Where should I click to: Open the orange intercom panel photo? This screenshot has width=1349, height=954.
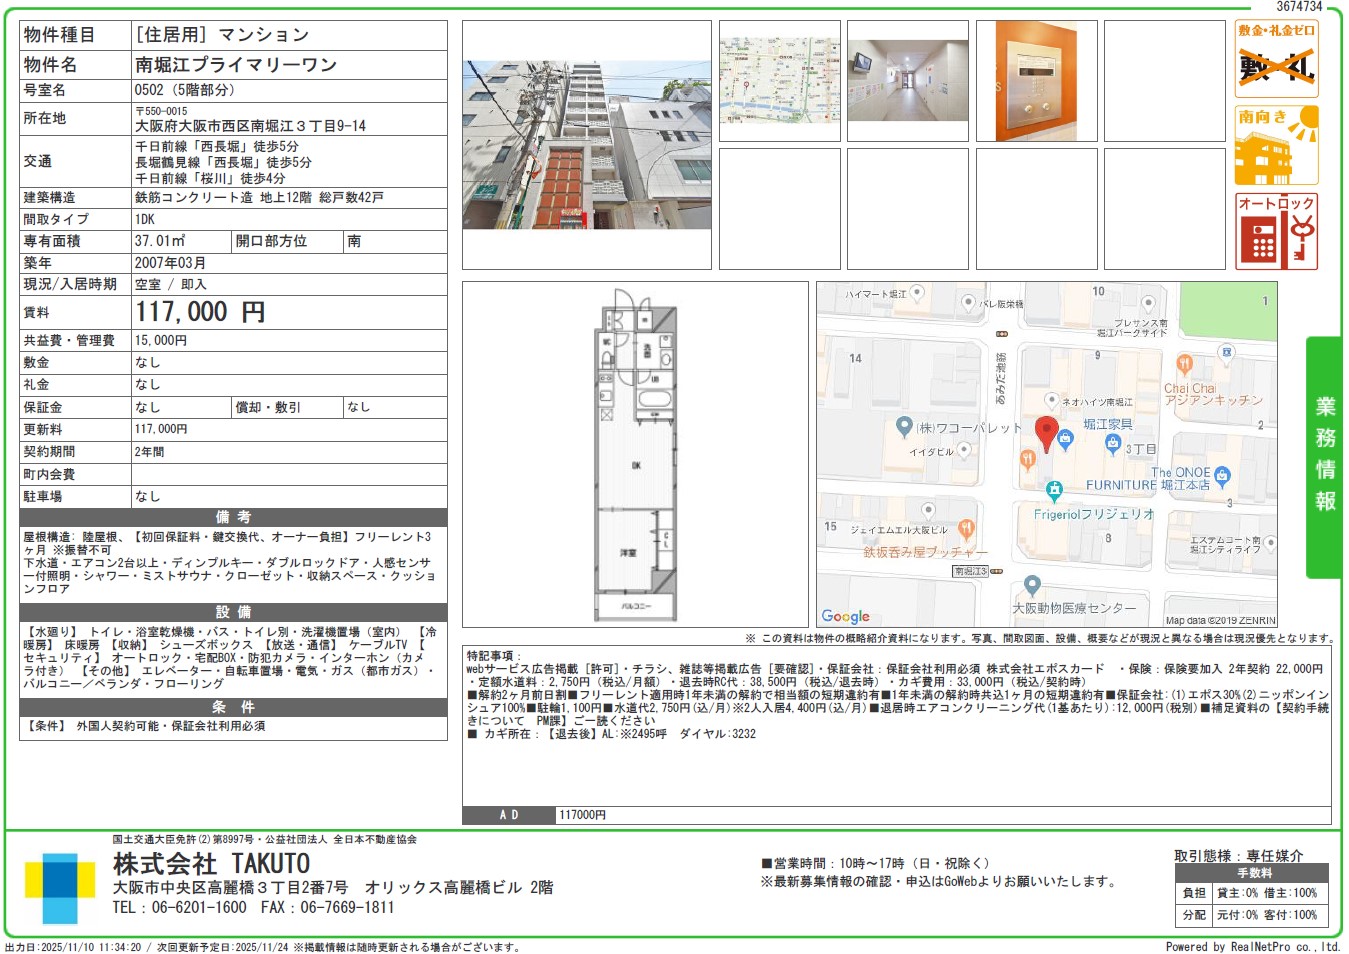tap(1036, 81)
